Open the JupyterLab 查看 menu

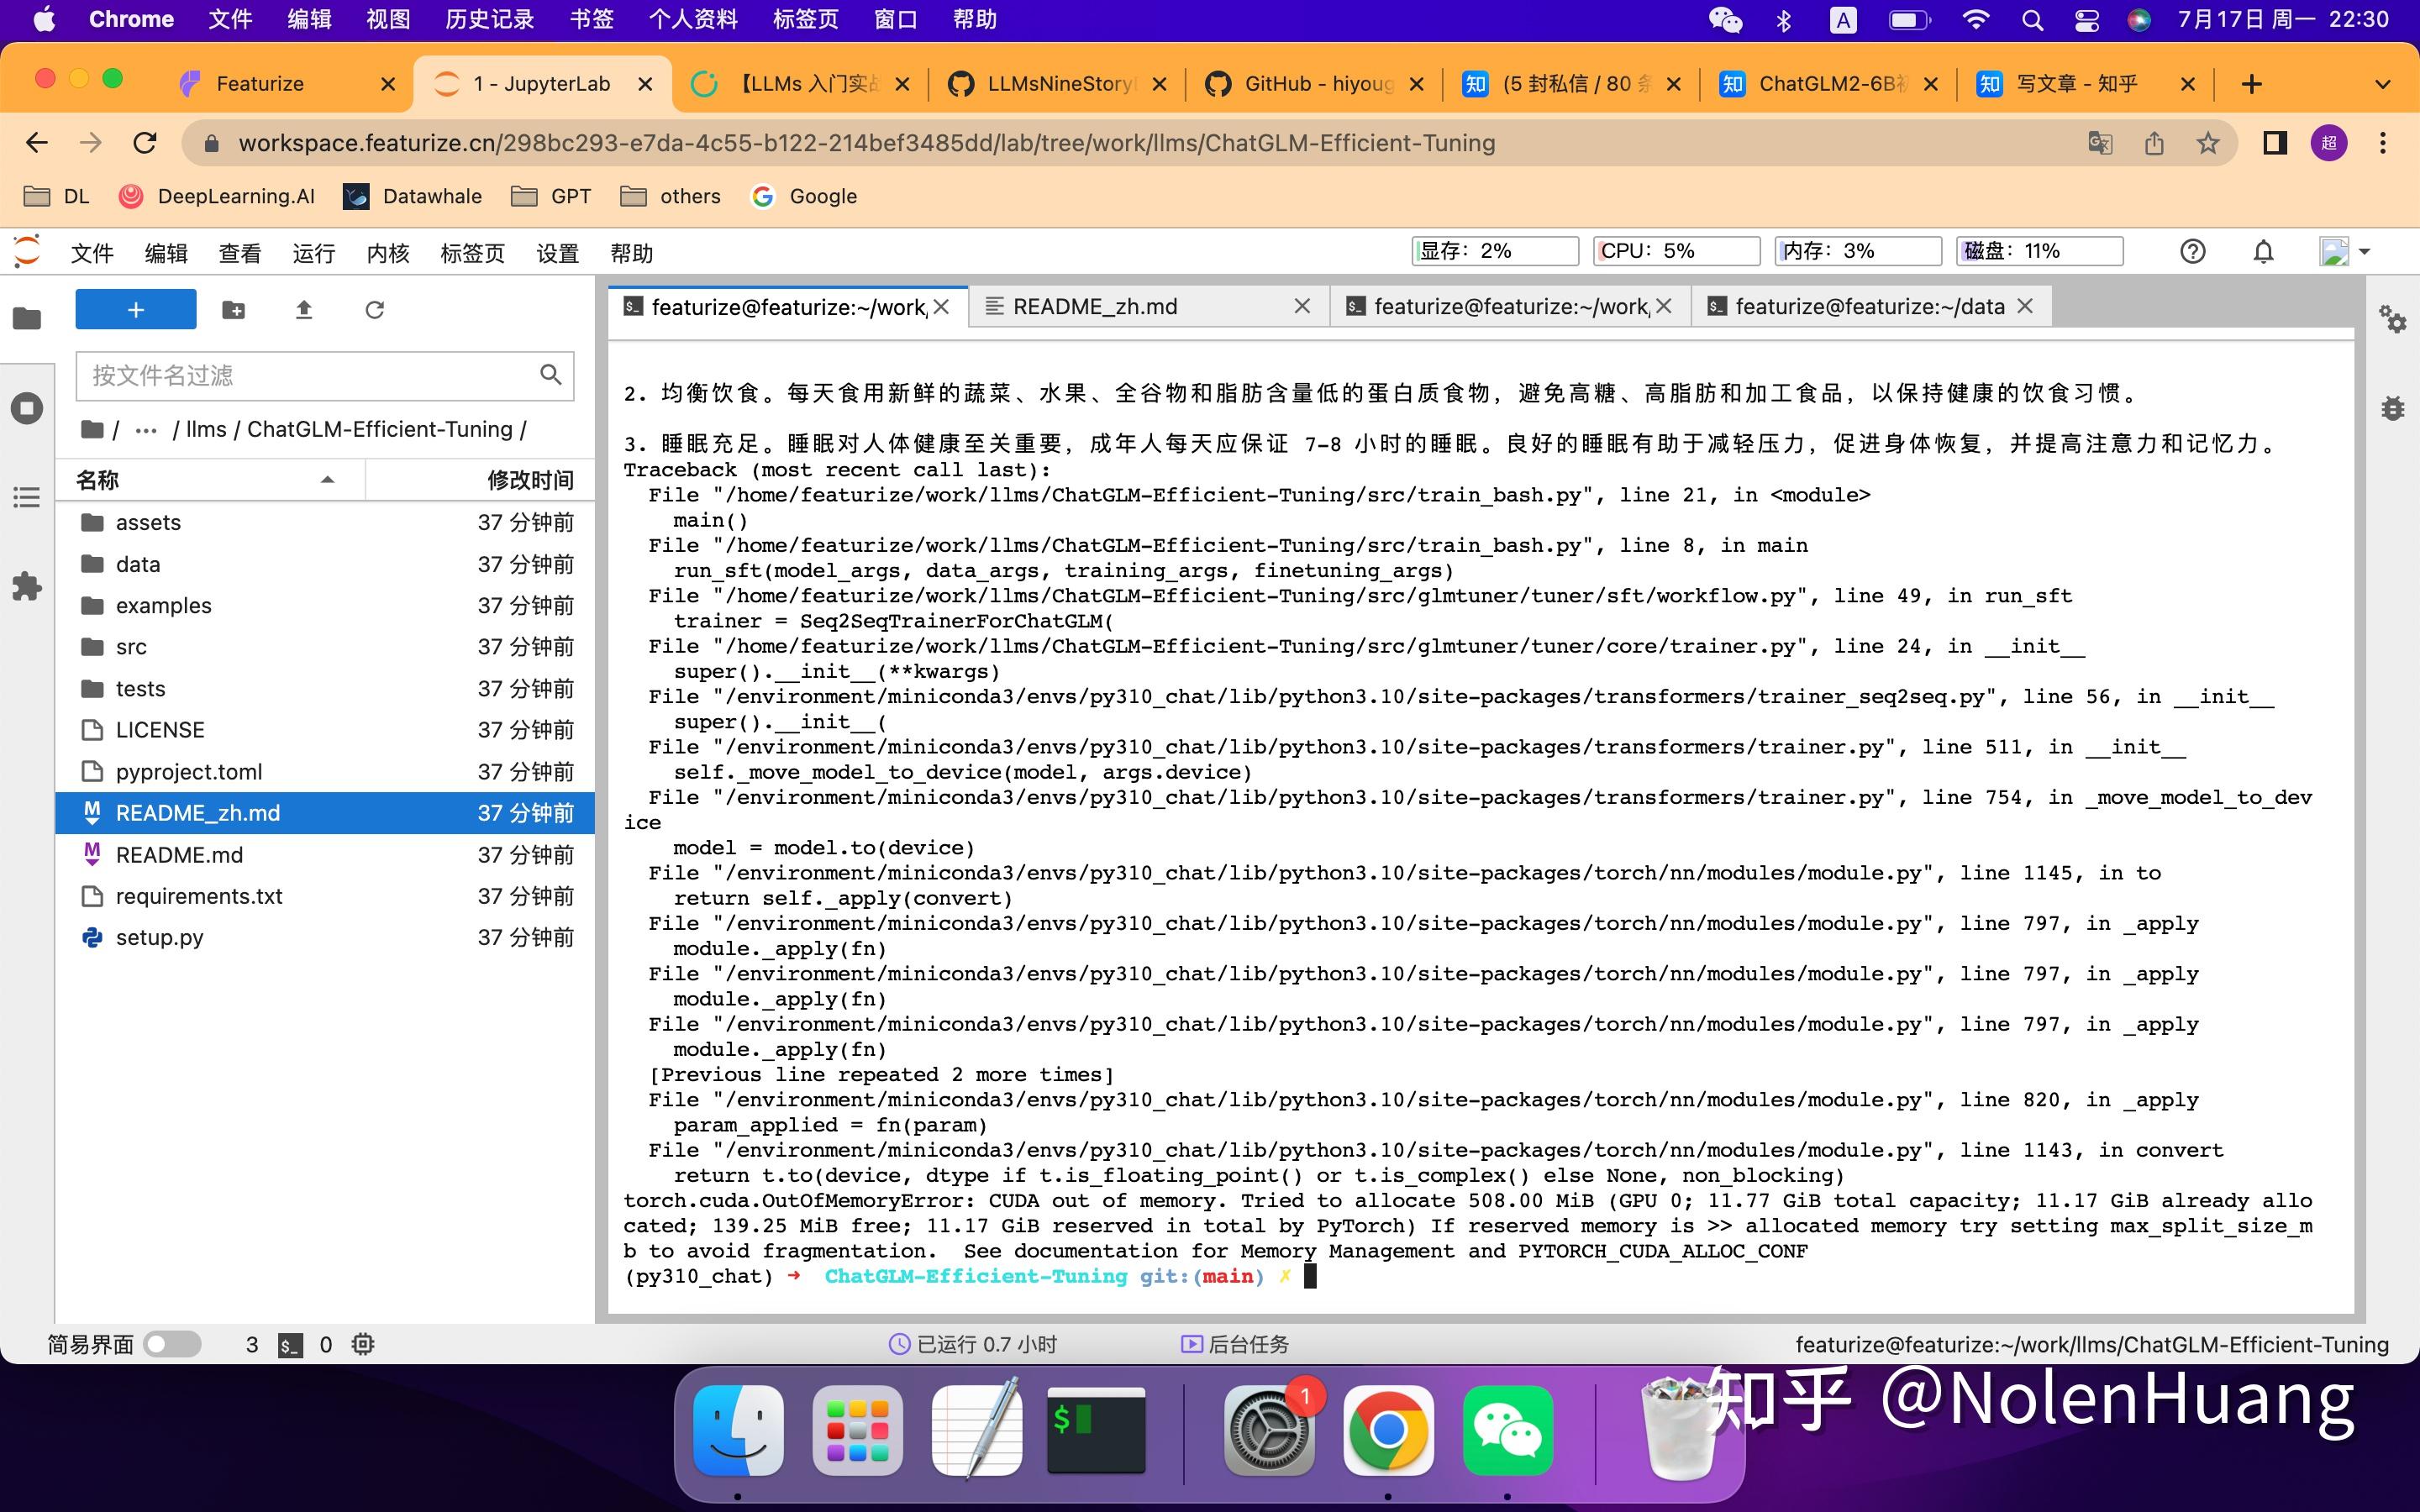[x=240, y=253]
